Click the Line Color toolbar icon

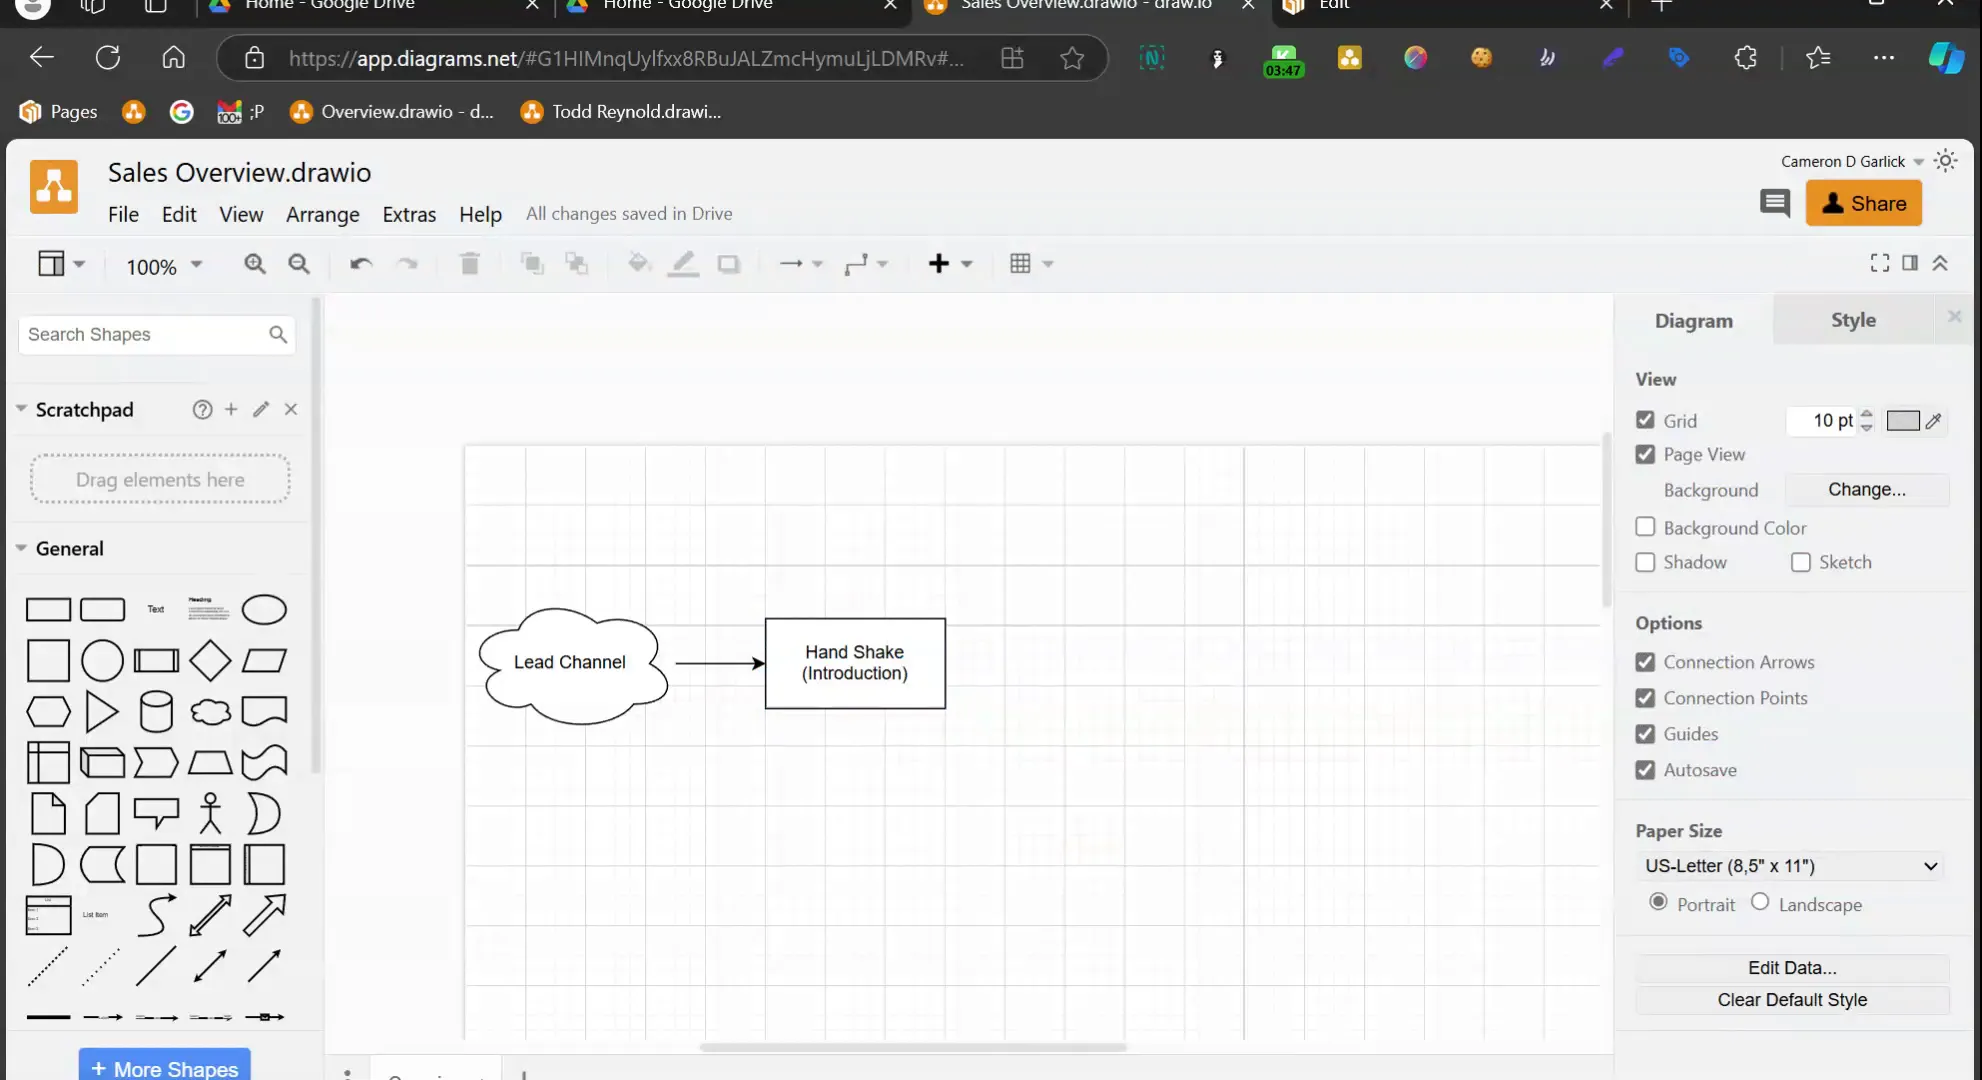point(683,263)
